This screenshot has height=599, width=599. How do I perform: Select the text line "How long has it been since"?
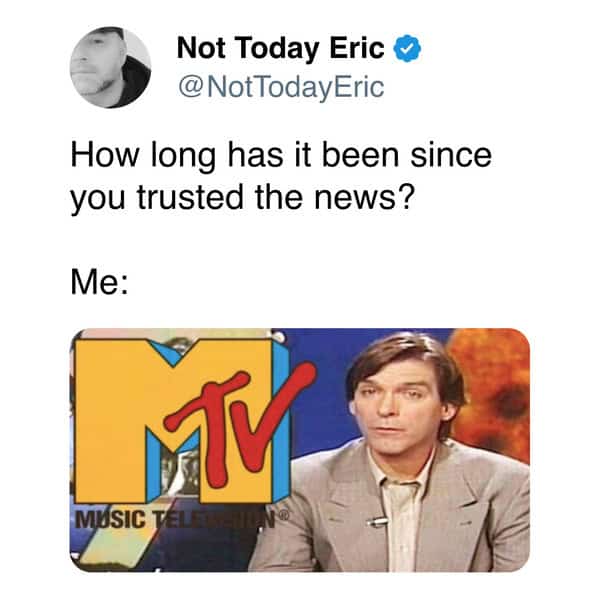pyautogui.click(x=281, y=155)
